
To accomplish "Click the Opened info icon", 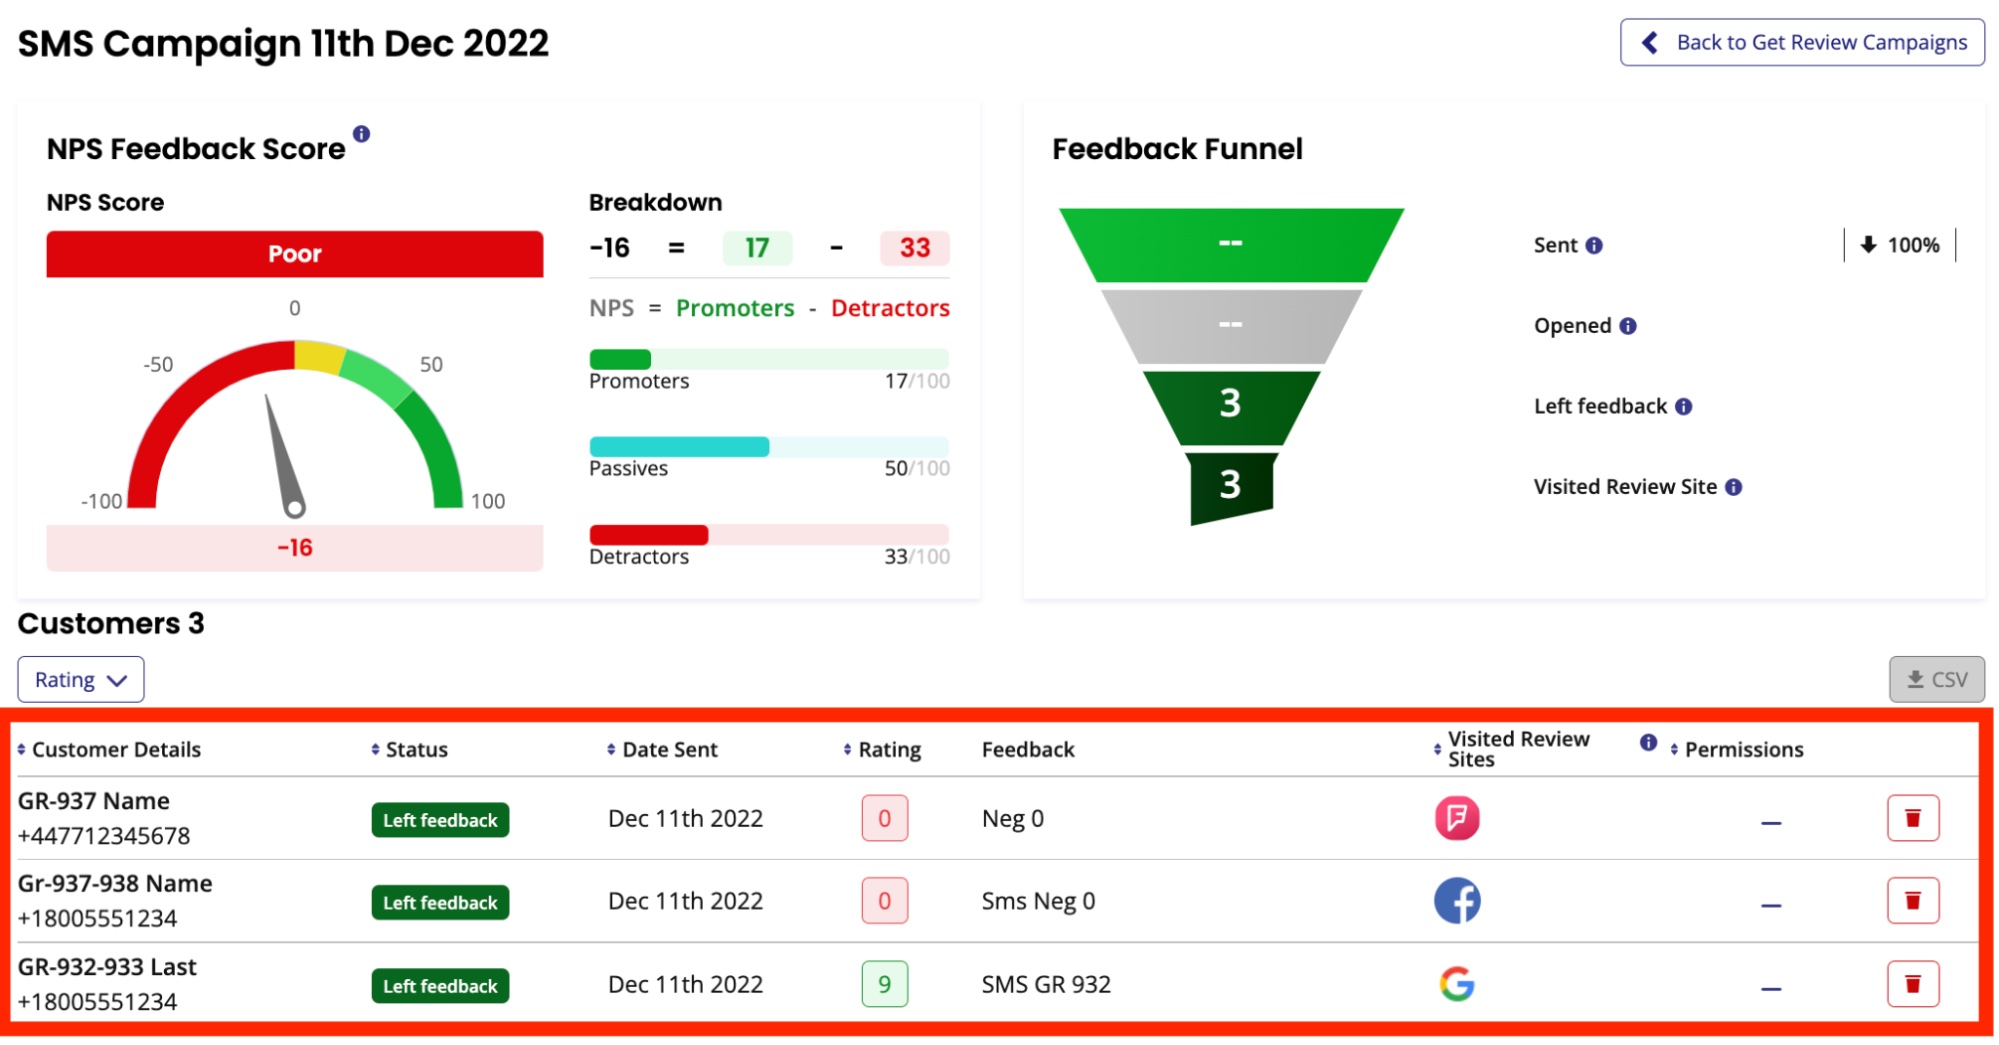I will point(1628,327).
